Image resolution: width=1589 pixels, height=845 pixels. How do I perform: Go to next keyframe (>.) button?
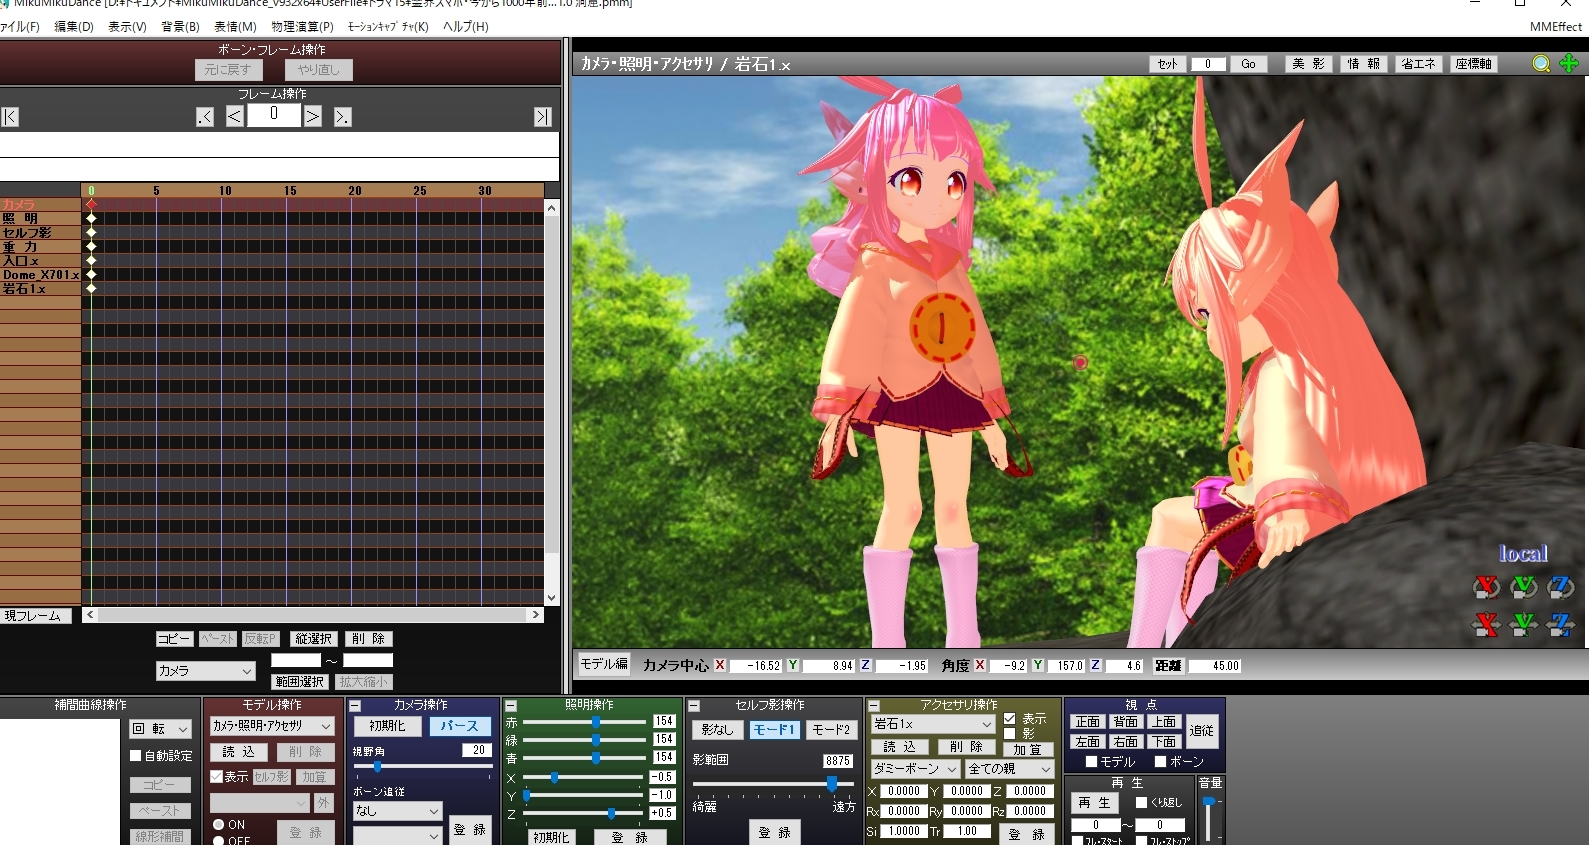342,117
